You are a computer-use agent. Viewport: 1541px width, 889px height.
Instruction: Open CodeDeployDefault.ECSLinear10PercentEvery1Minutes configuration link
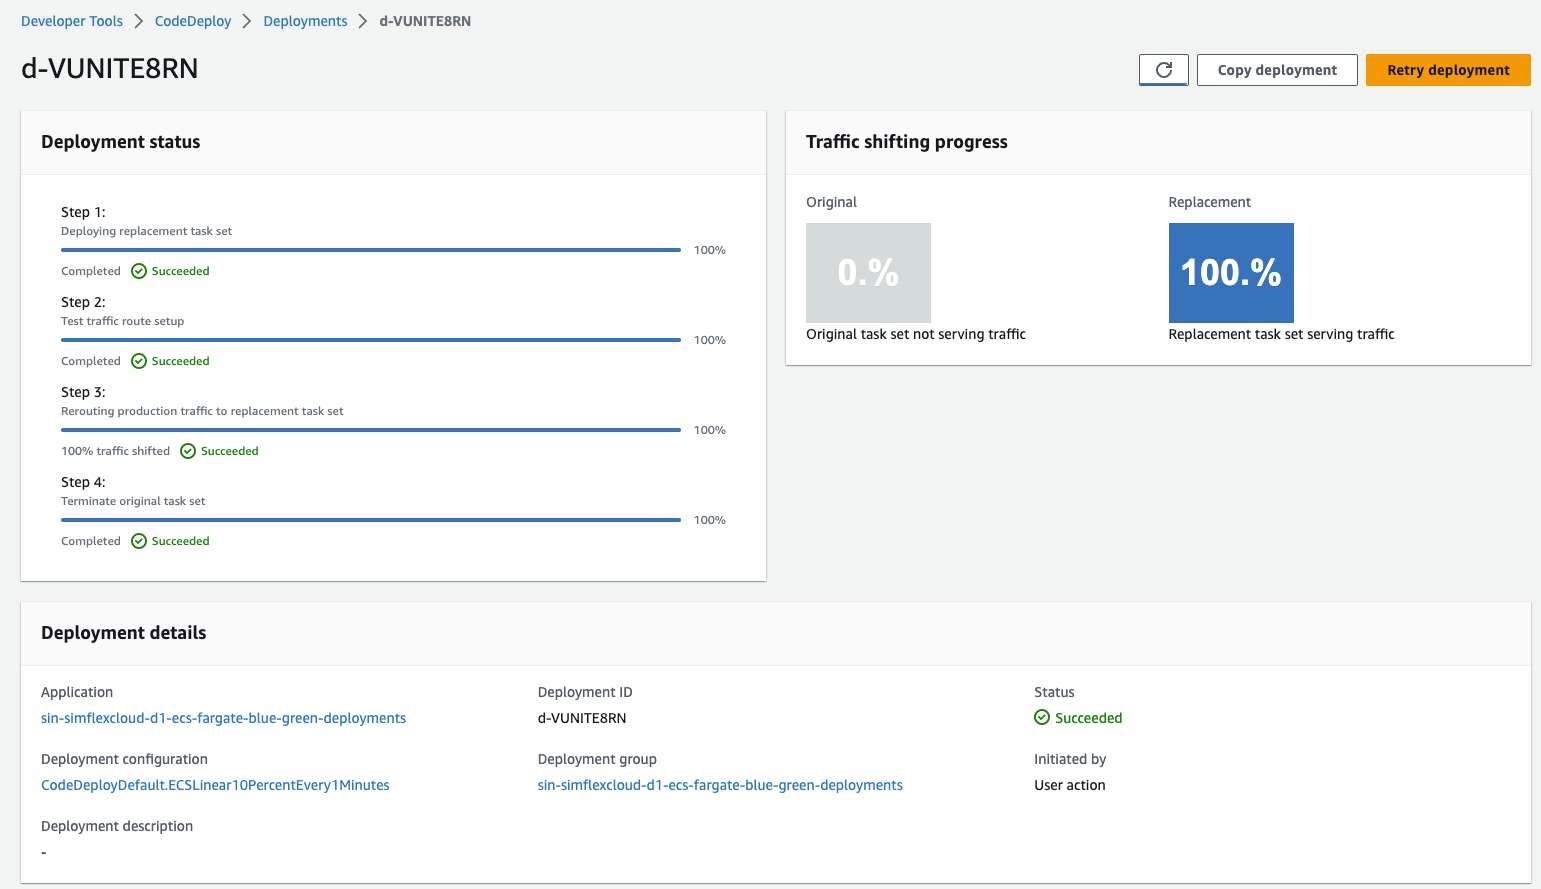tap(215, 785)
